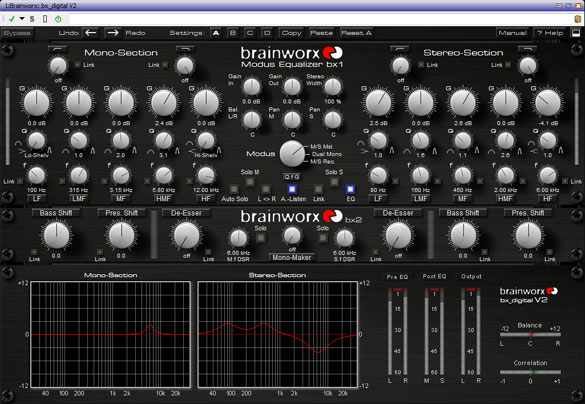
Task: Click the Mono-Section low-cut filter shape button
Action: point(58,49)
